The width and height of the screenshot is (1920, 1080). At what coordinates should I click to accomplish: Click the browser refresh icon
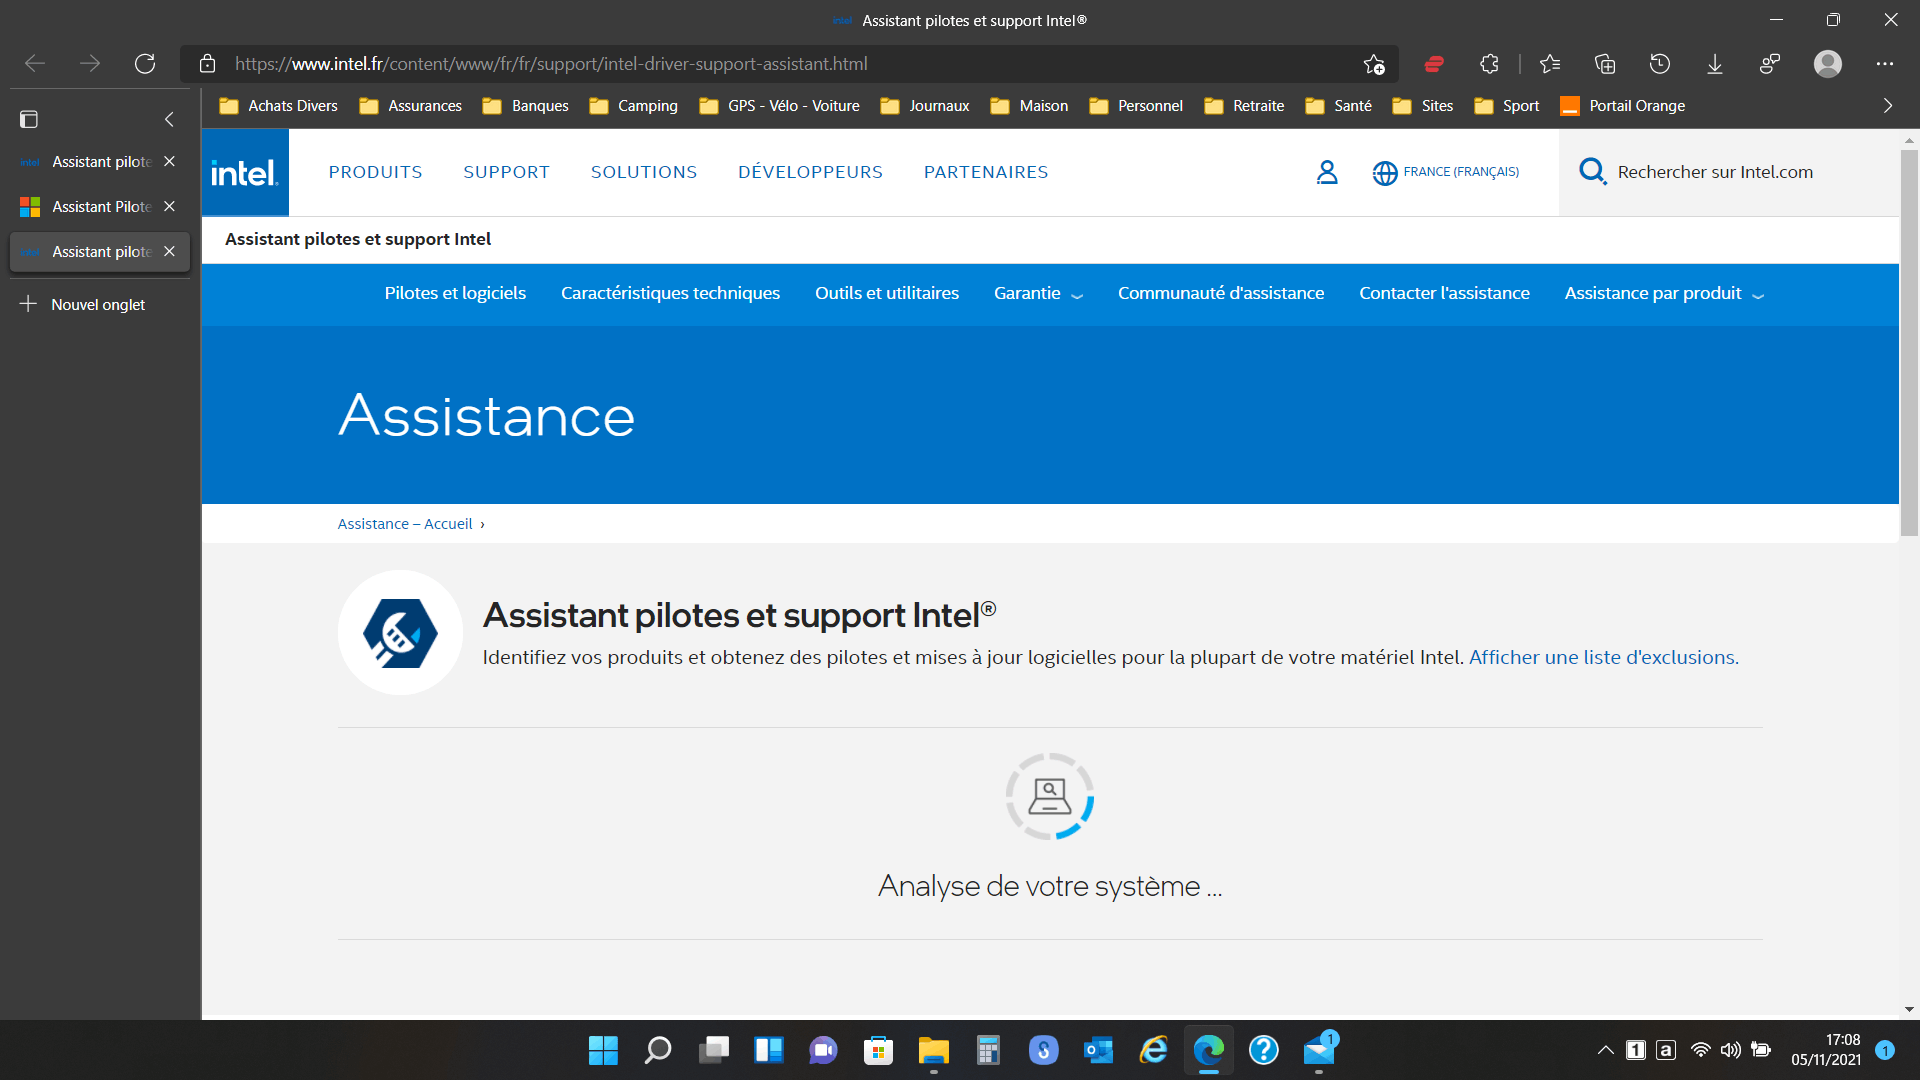(x=145, y=64)
